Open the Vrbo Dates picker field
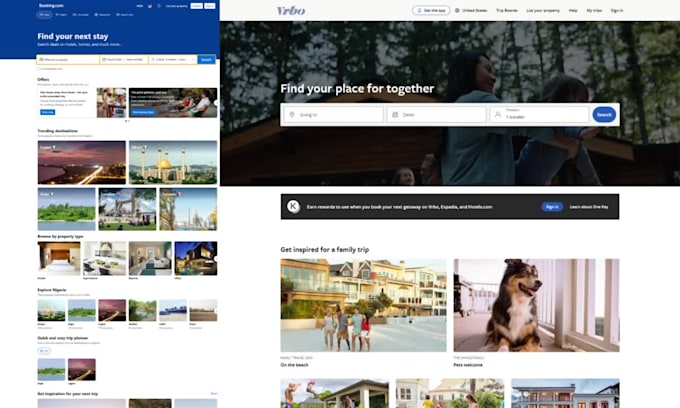The width and height of the screenshot is (680, 408). click(x=437, y=114)
